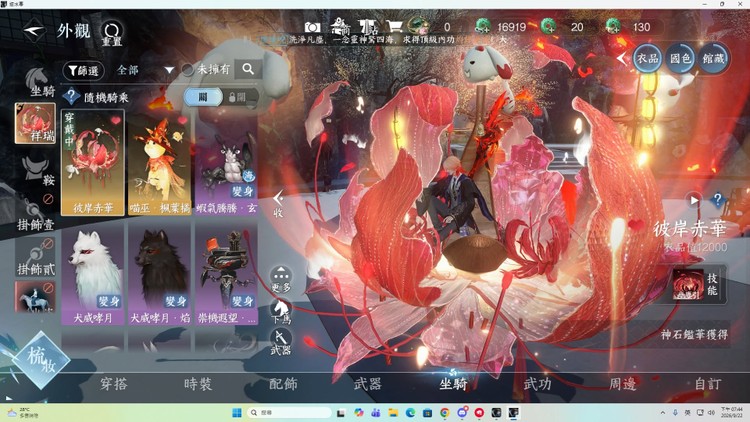This screenshot has width=750, height=422.
Task: Select the 掛飾貳 ornament slot
Action: [36, 257]
